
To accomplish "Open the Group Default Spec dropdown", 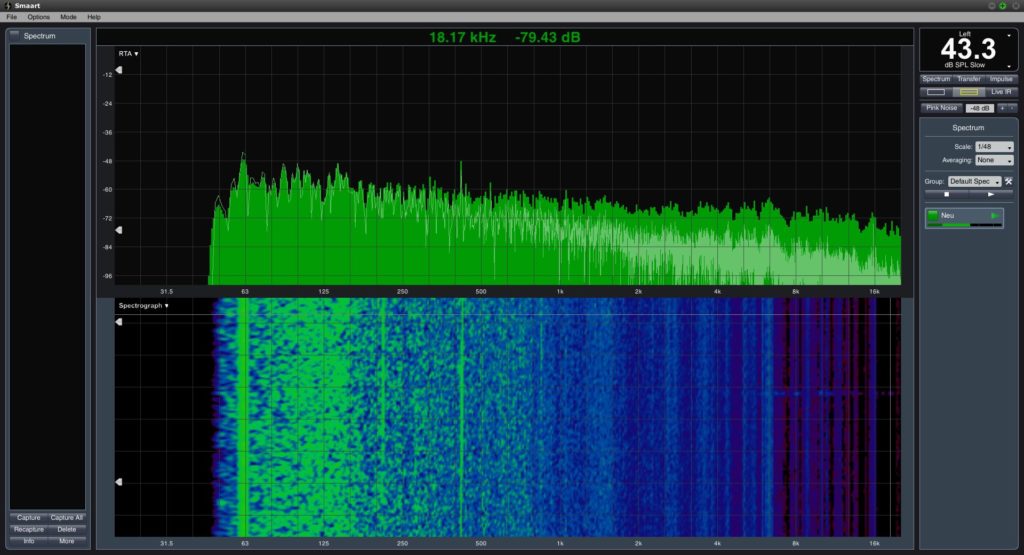I will (x=974, y=182).
